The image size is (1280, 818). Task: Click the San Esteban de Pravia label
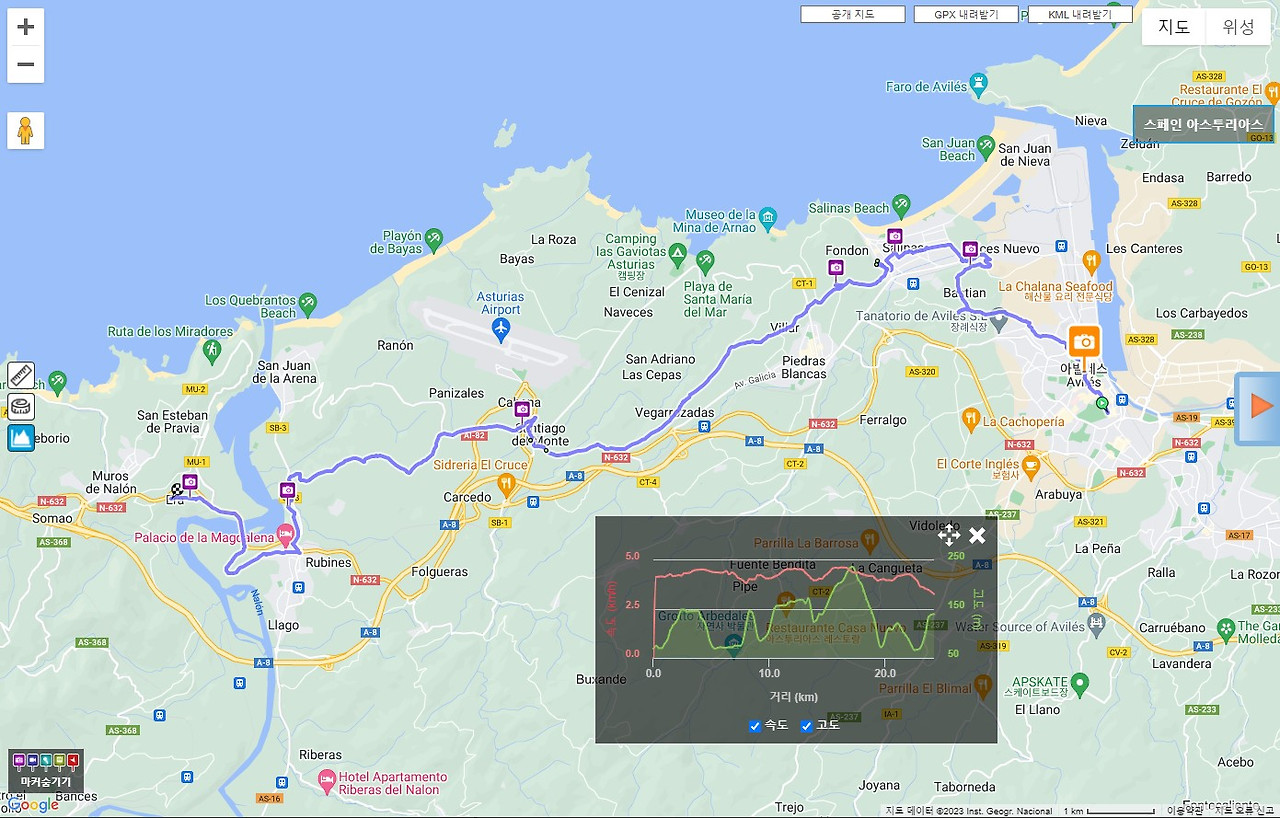(x=173, y=421)
